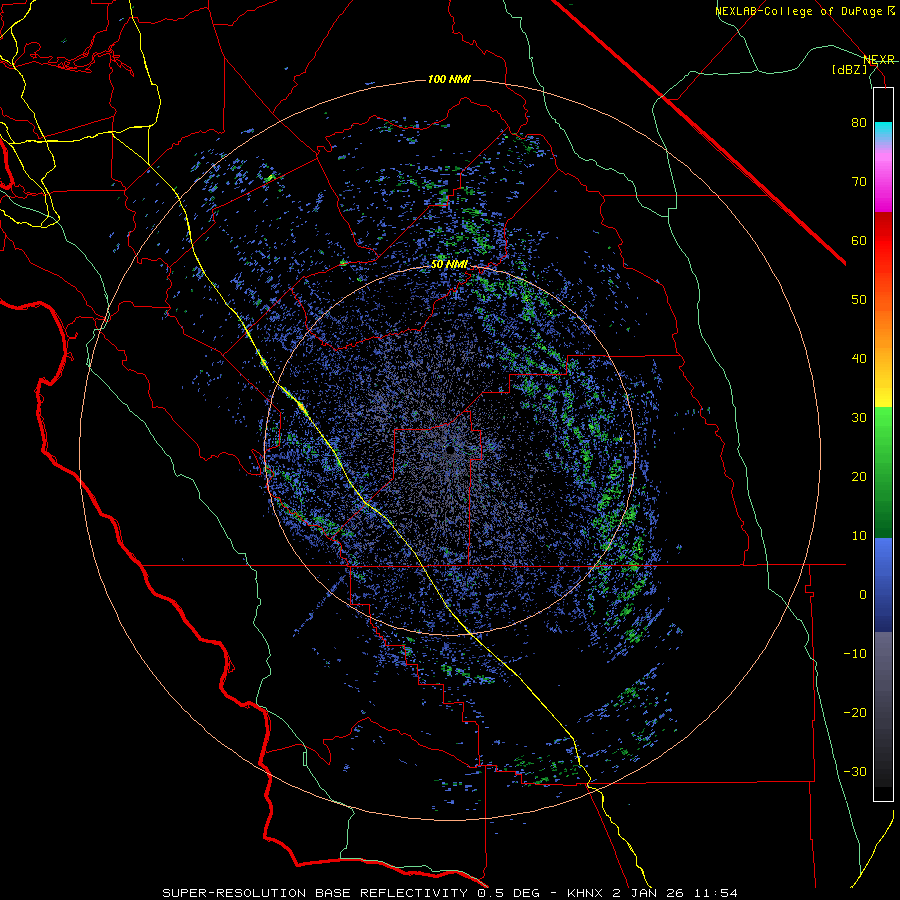Click the reflectivity color bar legend
The height and width of the screenshot is (900, 900).
pyautogui.click(x=883, y=444)
